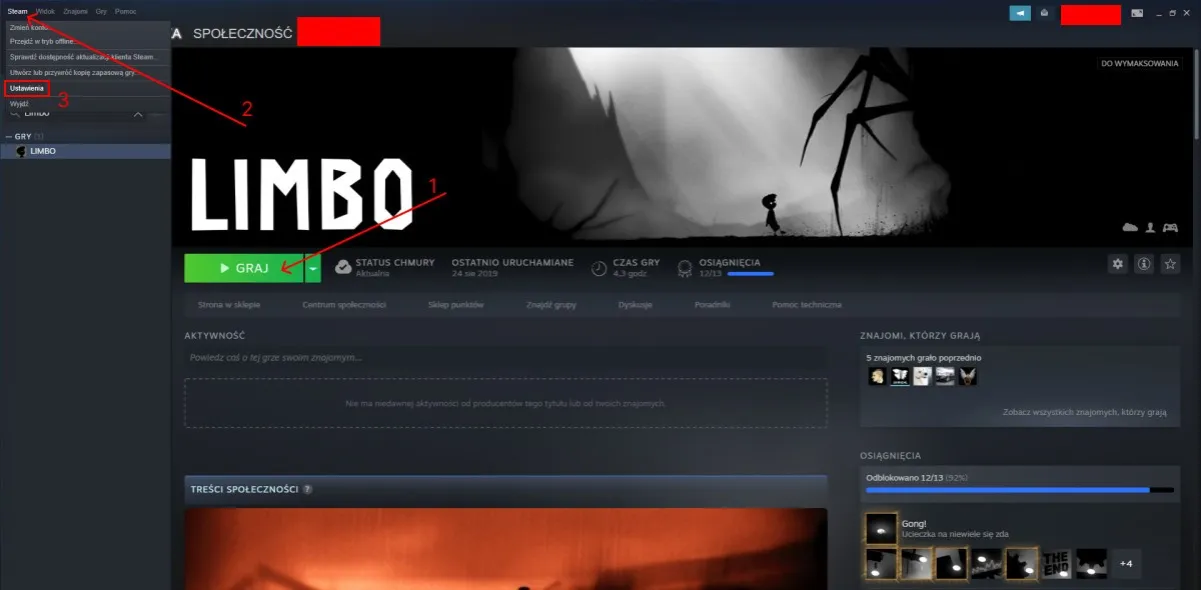Open Sklep punktów link
The image size is (1201, 590).
(x=456, y=304)
